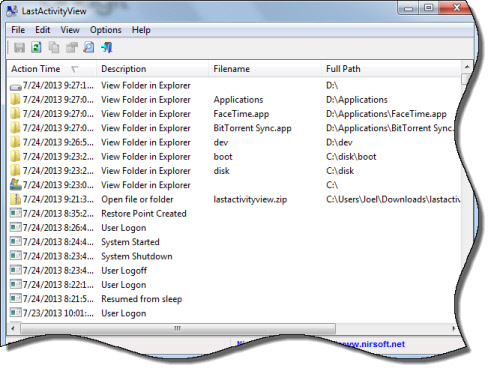
Task: Select the User Logoff description text
Action: click(x=124, y=271)
